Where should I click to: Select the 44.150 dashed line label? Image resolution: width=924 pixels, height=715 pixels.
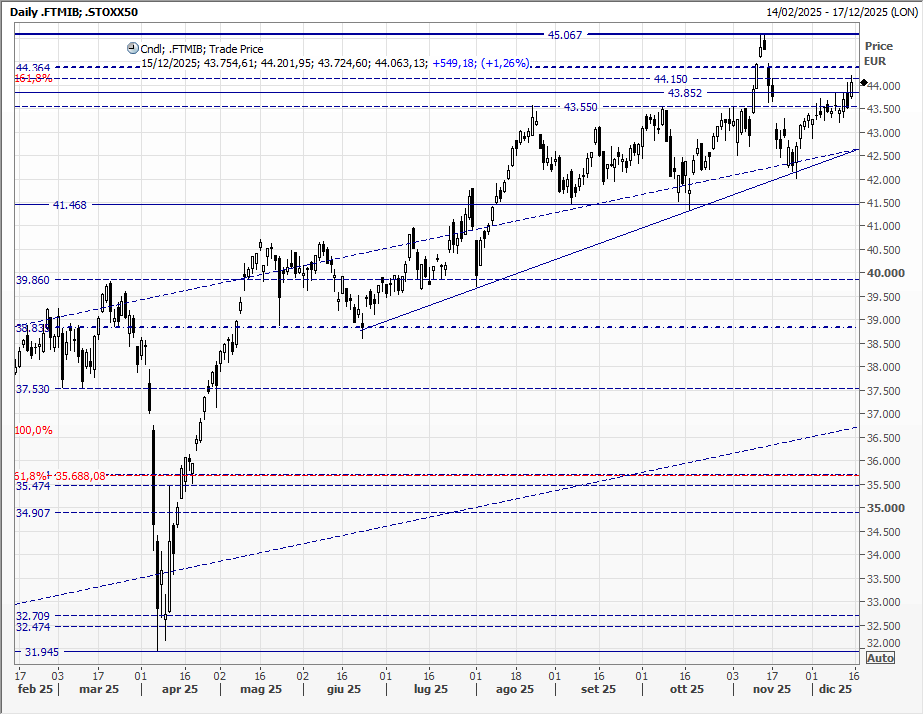(671, 79)
